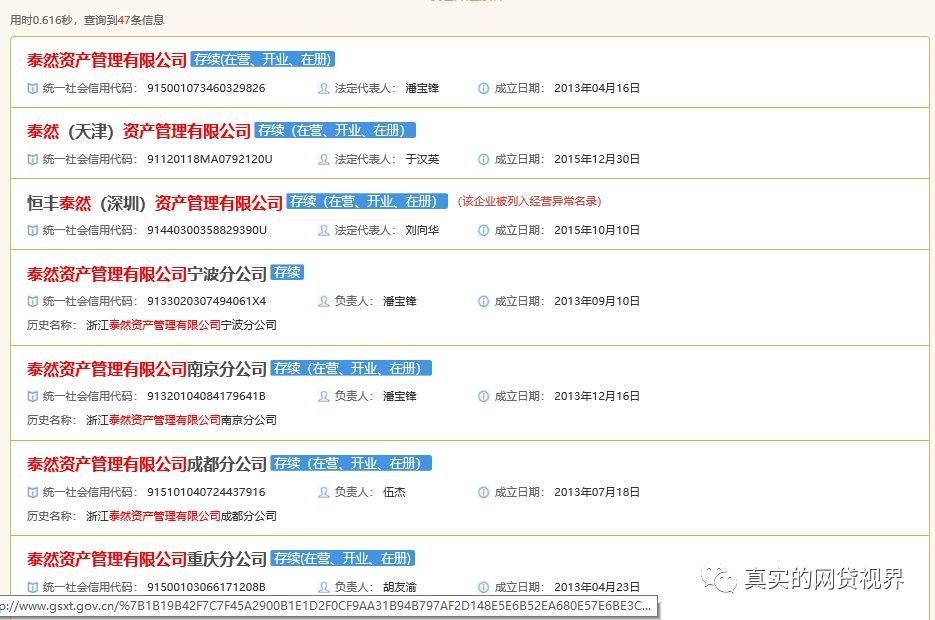935x620 pixels.
Task: Click person icon beside 负责人 伍杰
Action: point(323,492)
